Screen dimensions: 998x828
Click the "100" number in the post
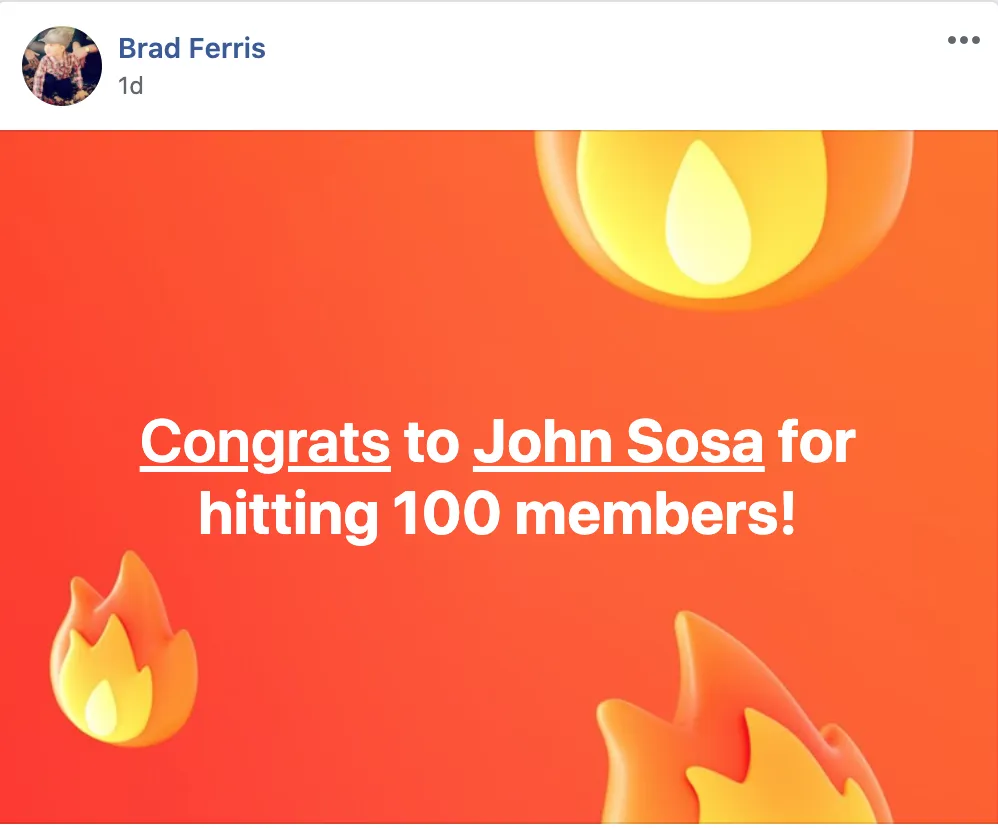[446, 514]
